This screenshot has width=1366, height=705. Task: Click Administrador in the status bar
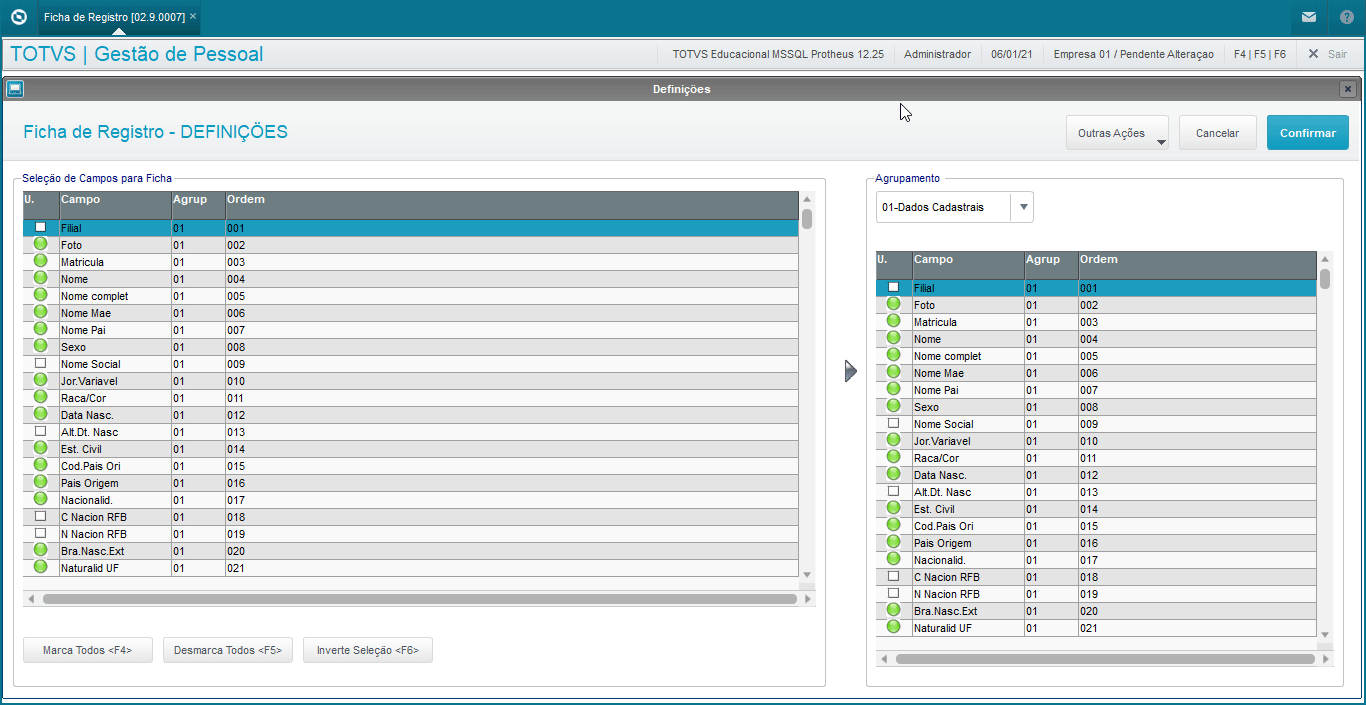coord(937,54)
